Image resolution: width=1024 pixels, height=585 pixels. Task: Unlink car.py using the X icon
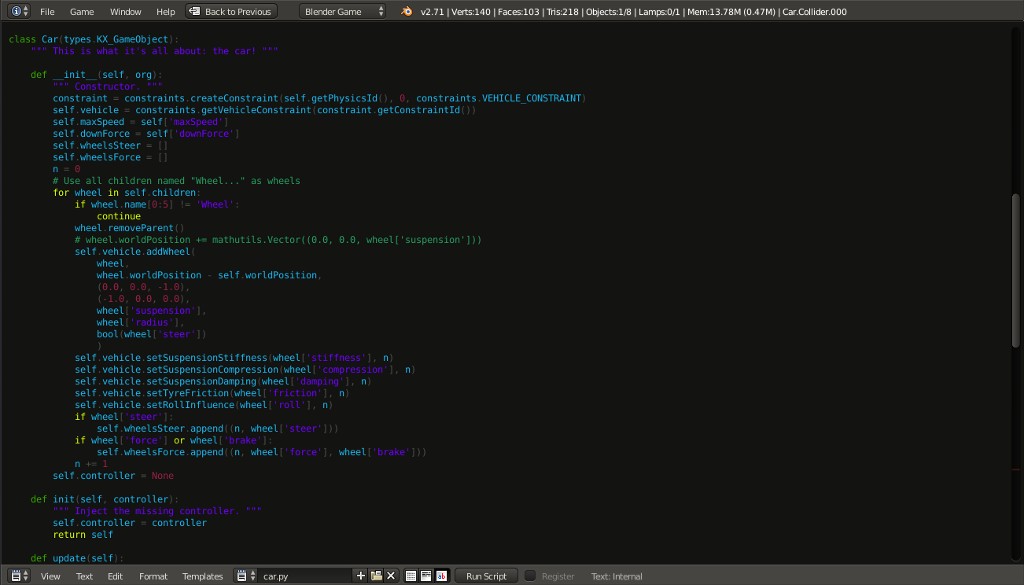point(392,575)
